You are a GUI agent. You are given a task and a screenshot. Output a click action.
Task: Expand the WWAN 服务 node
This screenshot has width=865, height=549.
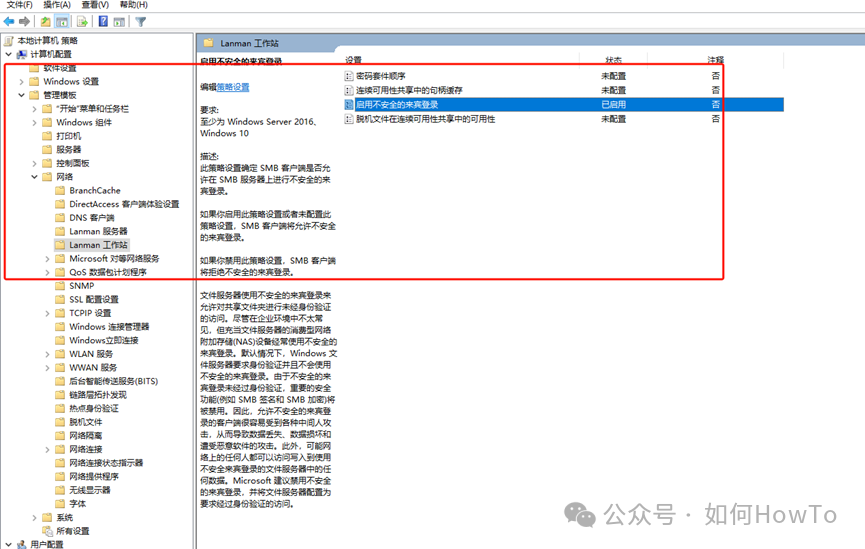pos(47,367)
